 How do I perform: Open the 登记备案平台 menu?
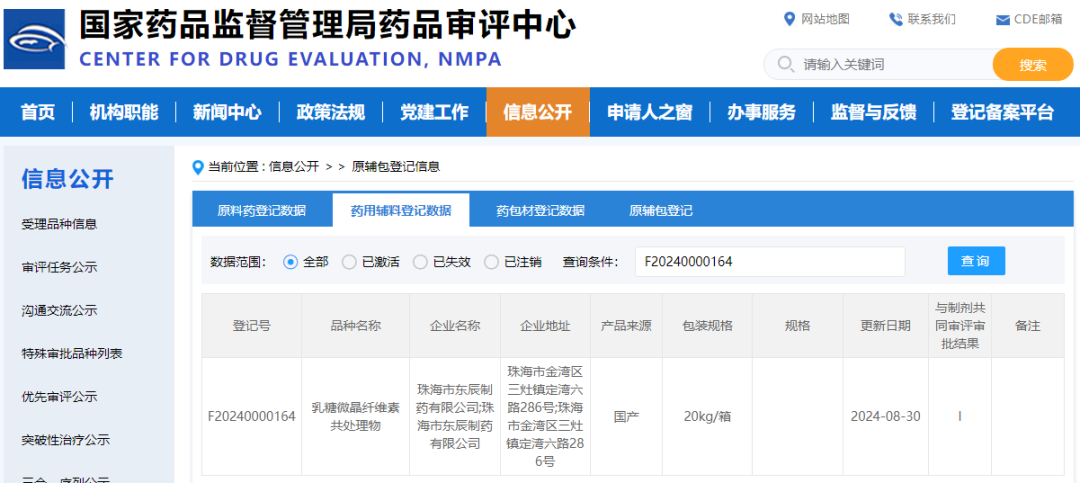coord(1002,112)
